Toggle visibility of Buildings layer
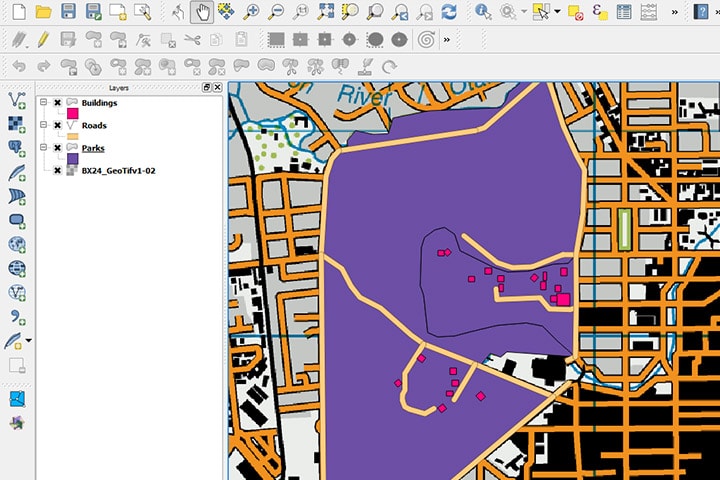 click(57, 102)
